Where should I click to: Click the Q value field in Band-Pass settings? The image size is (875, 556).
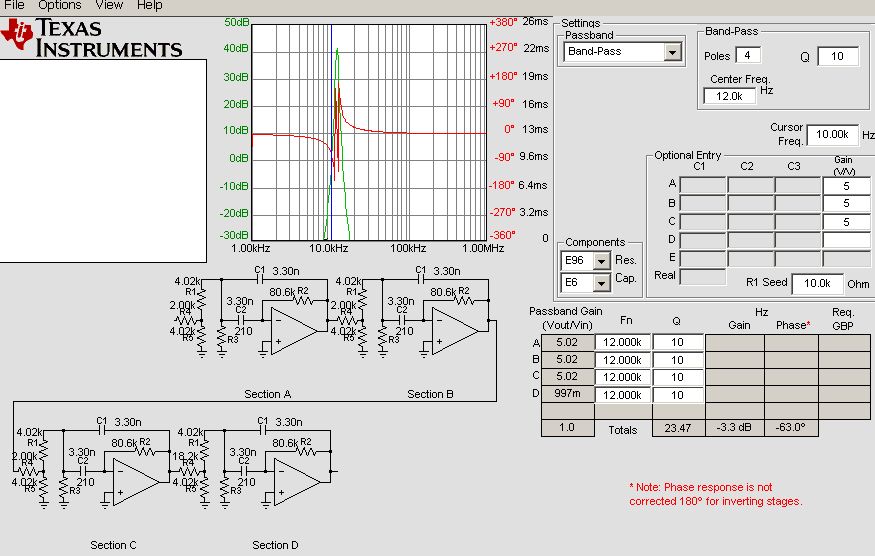tap(838, 56)
